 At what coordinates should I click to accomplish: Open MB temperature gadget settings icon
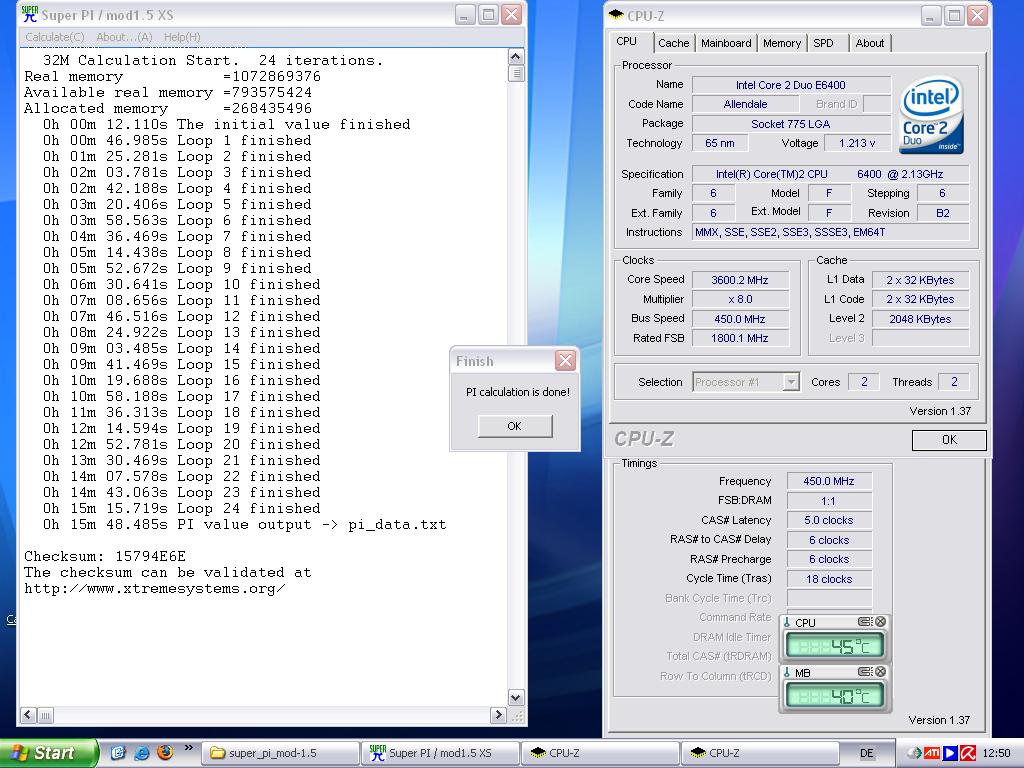(865, 671)
